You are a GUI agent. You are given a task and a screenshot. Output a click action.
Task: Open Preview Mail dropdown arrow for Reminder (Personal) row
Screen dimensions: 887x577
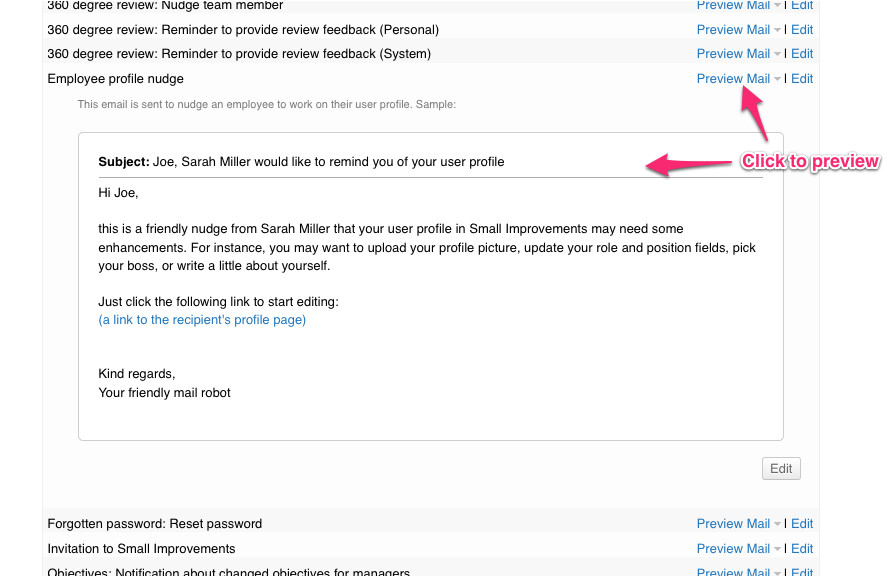click(778, 30)
